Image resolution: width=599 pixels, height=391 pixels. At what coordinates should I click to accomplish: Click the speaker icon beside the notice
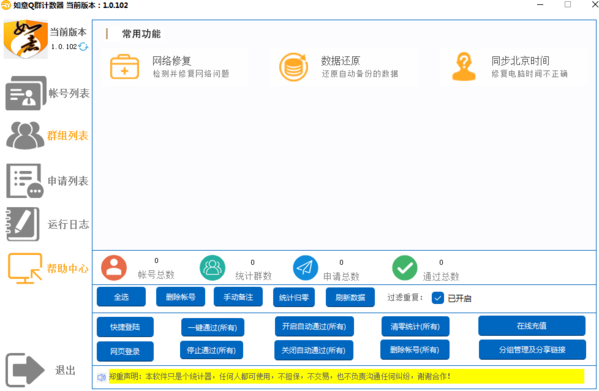click(x=101, y=377)
